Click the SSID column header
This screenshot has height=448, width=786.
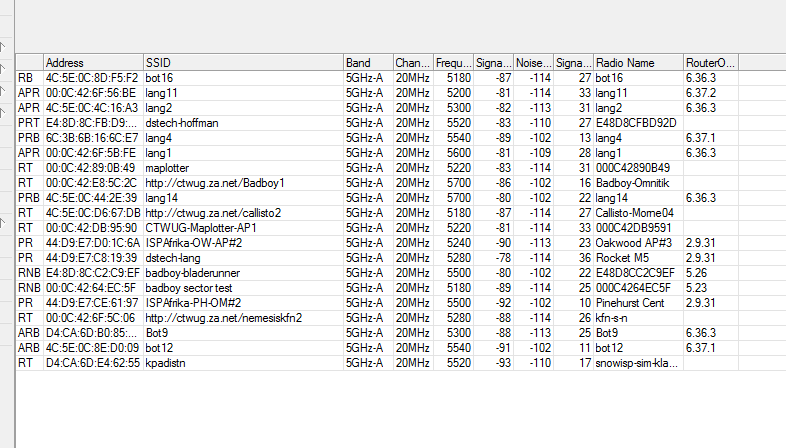241,62
